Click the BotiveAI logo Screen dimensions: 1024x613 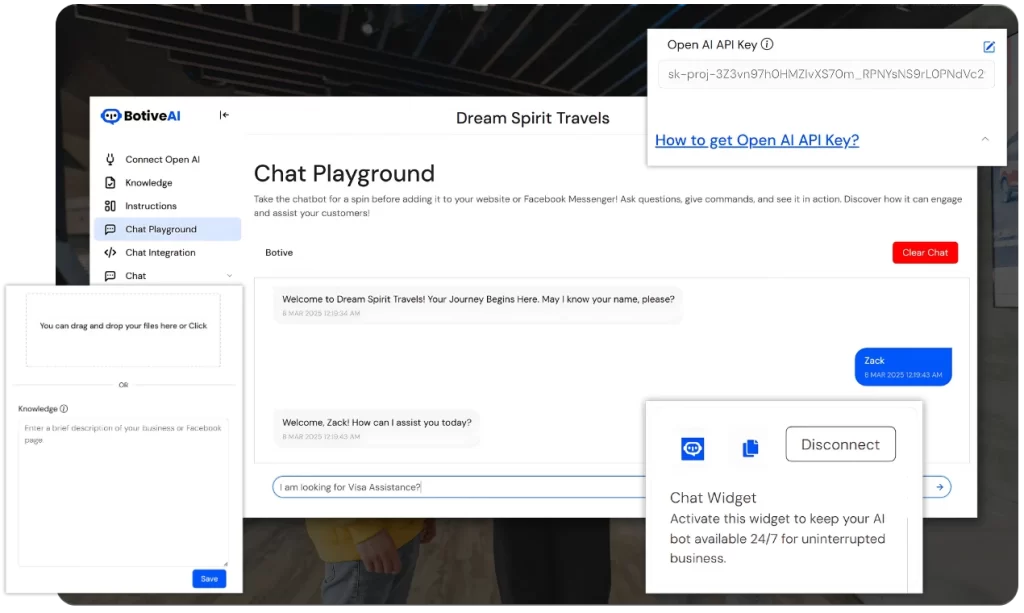[x=140, y=116]
